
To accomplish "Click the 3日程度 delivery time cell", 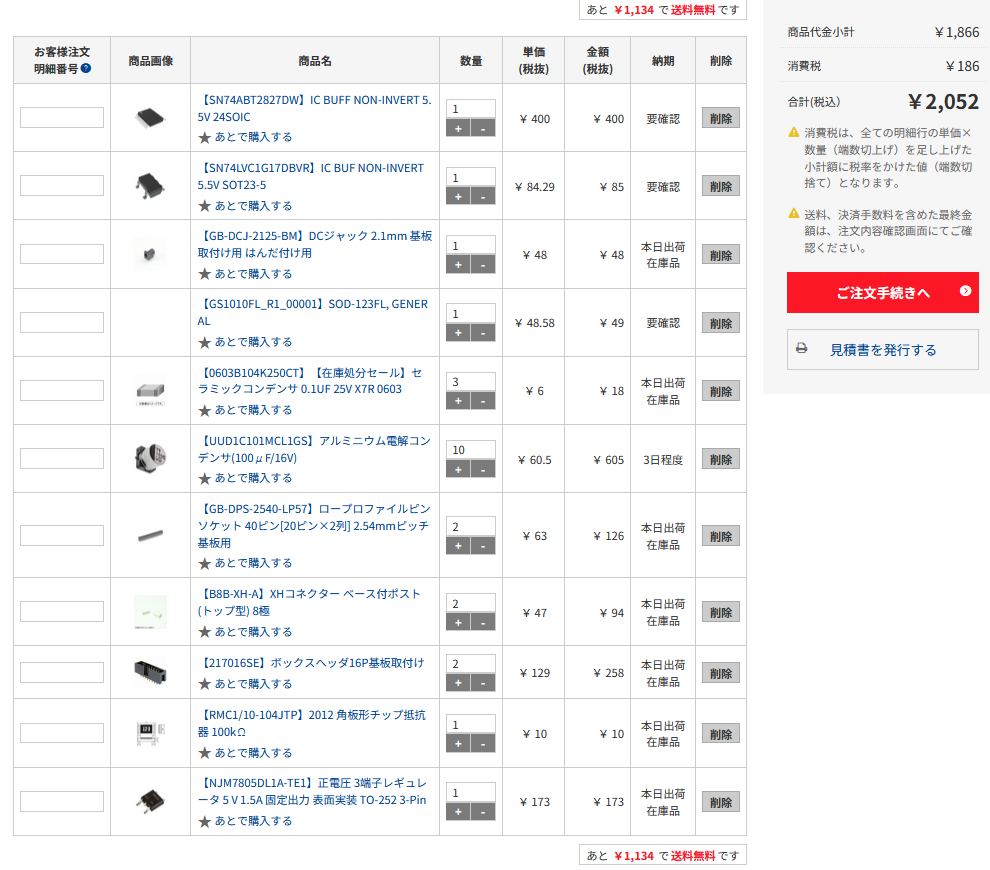I will point(663,460).
